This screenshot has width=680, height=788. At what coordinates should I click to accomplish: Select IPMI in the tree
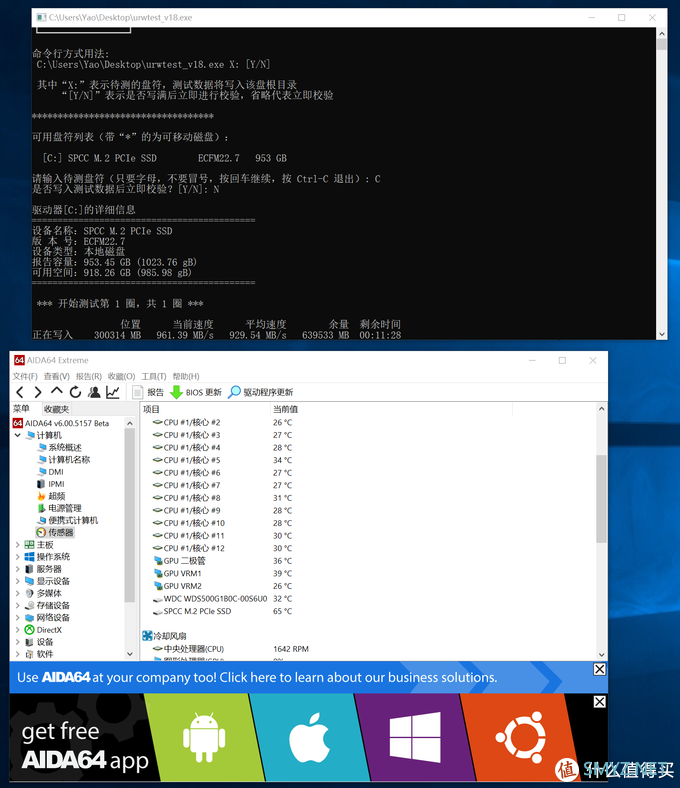coord(56,484)
